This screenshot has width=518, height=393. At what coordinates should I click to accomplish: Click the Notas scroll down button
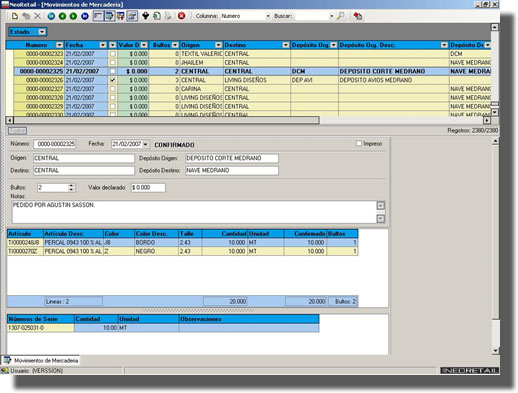click(x=380, y=219)
